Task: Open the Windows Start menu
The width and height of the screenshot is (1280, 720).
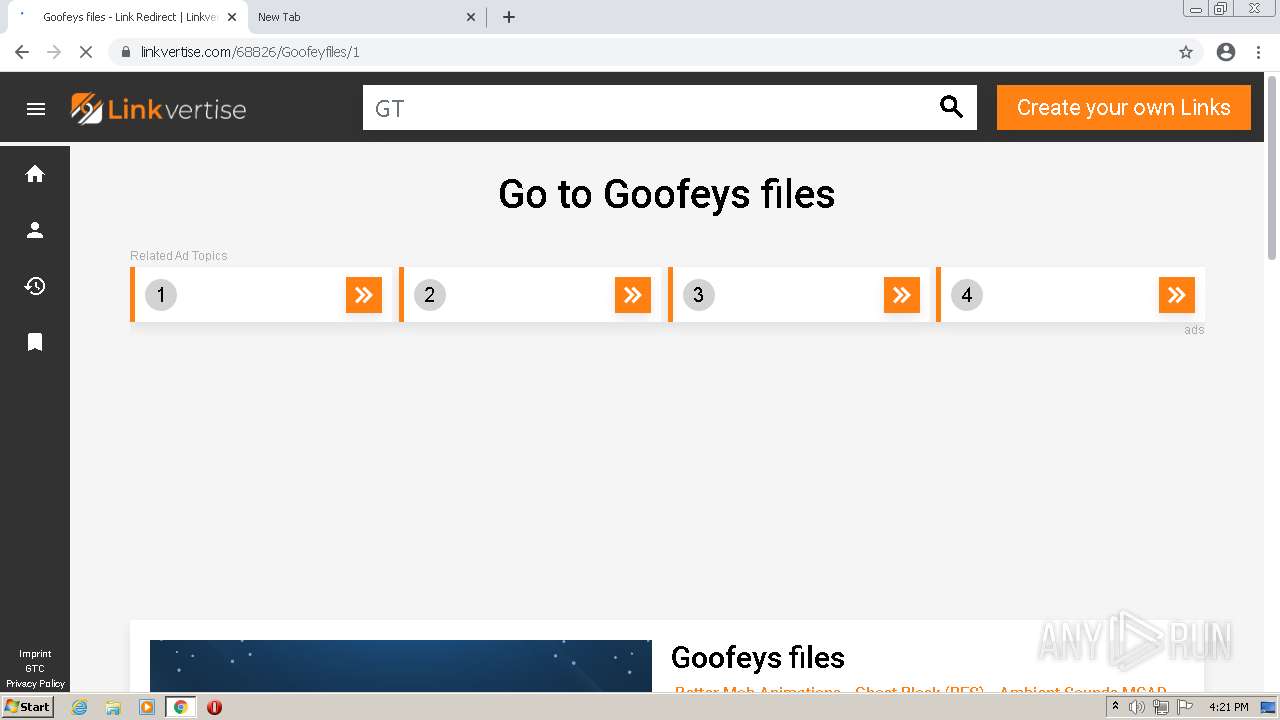Action: tap(27, 707)
